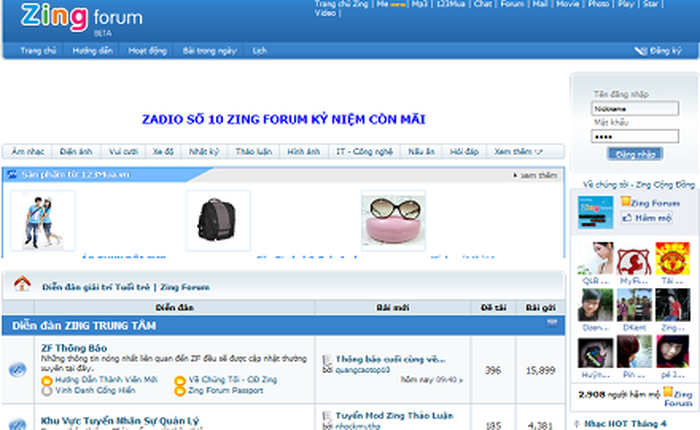Image resolution: width=700 pixels, height=430 pixels.
Task: Click the Vinh Danh Cống Hiến subforum icon
Action: click(46, 391)
